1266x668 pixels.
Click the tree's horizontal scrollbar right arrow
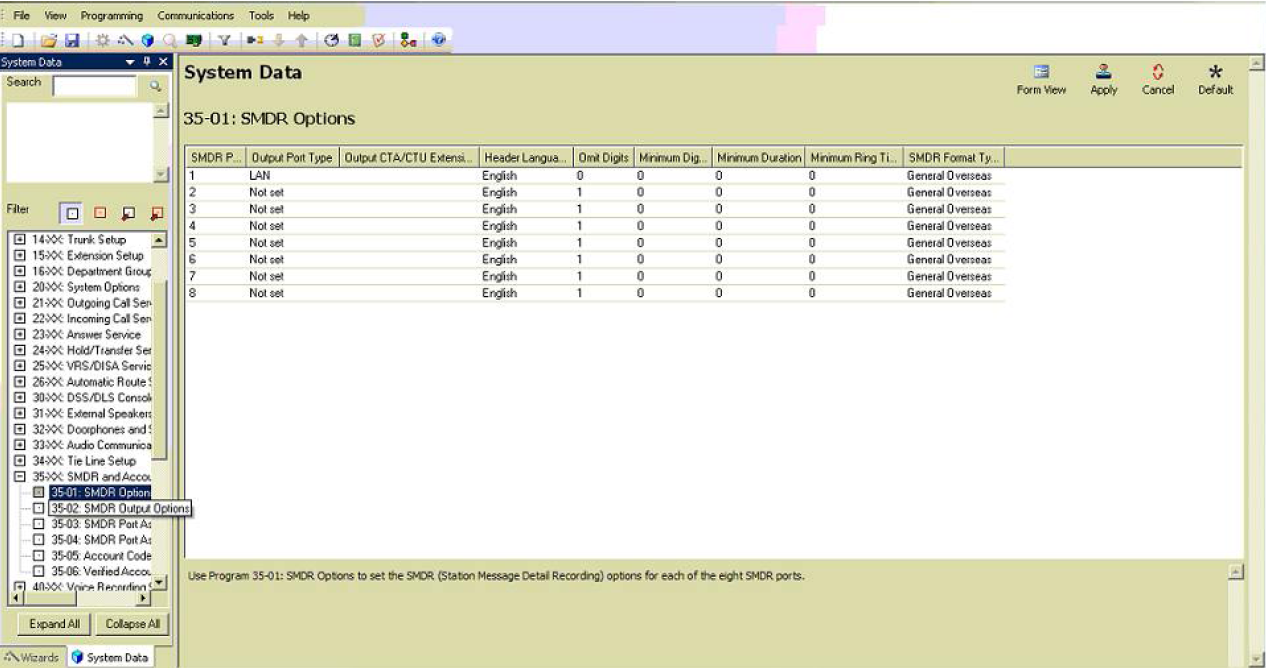point(143,598)
